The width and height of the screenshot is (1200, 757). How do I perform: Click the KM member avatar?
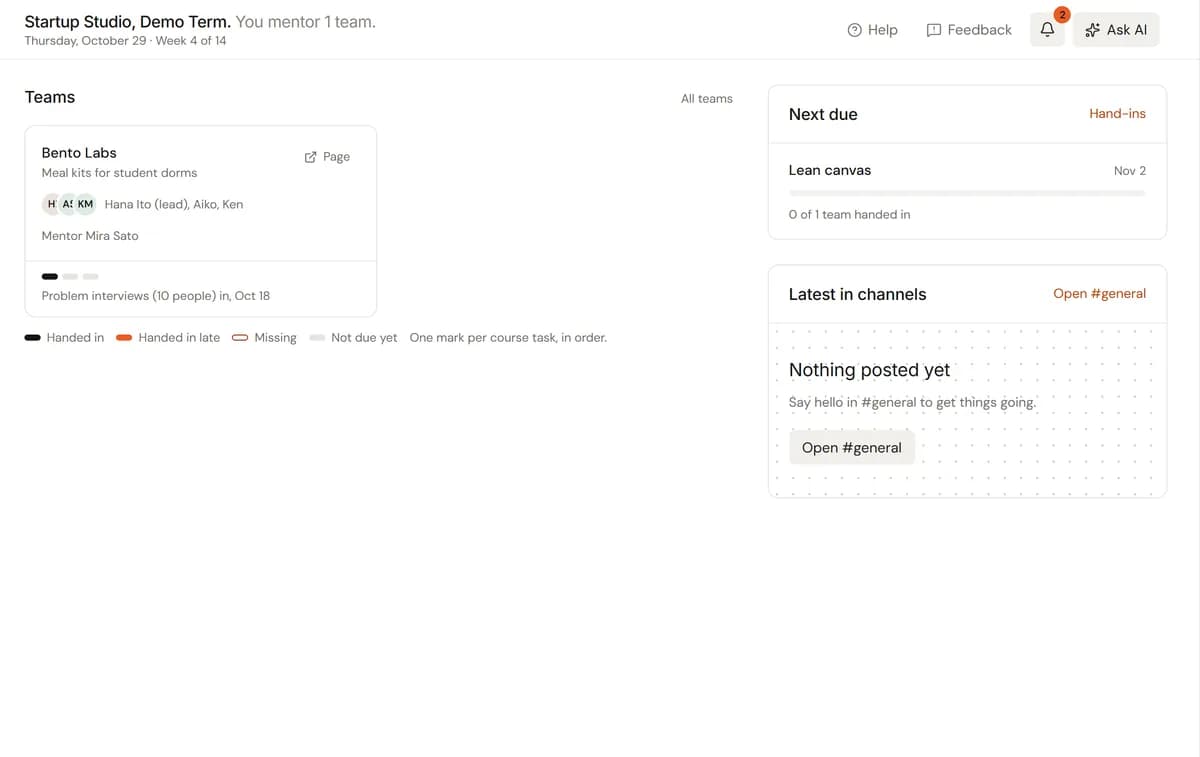(85, 204)
